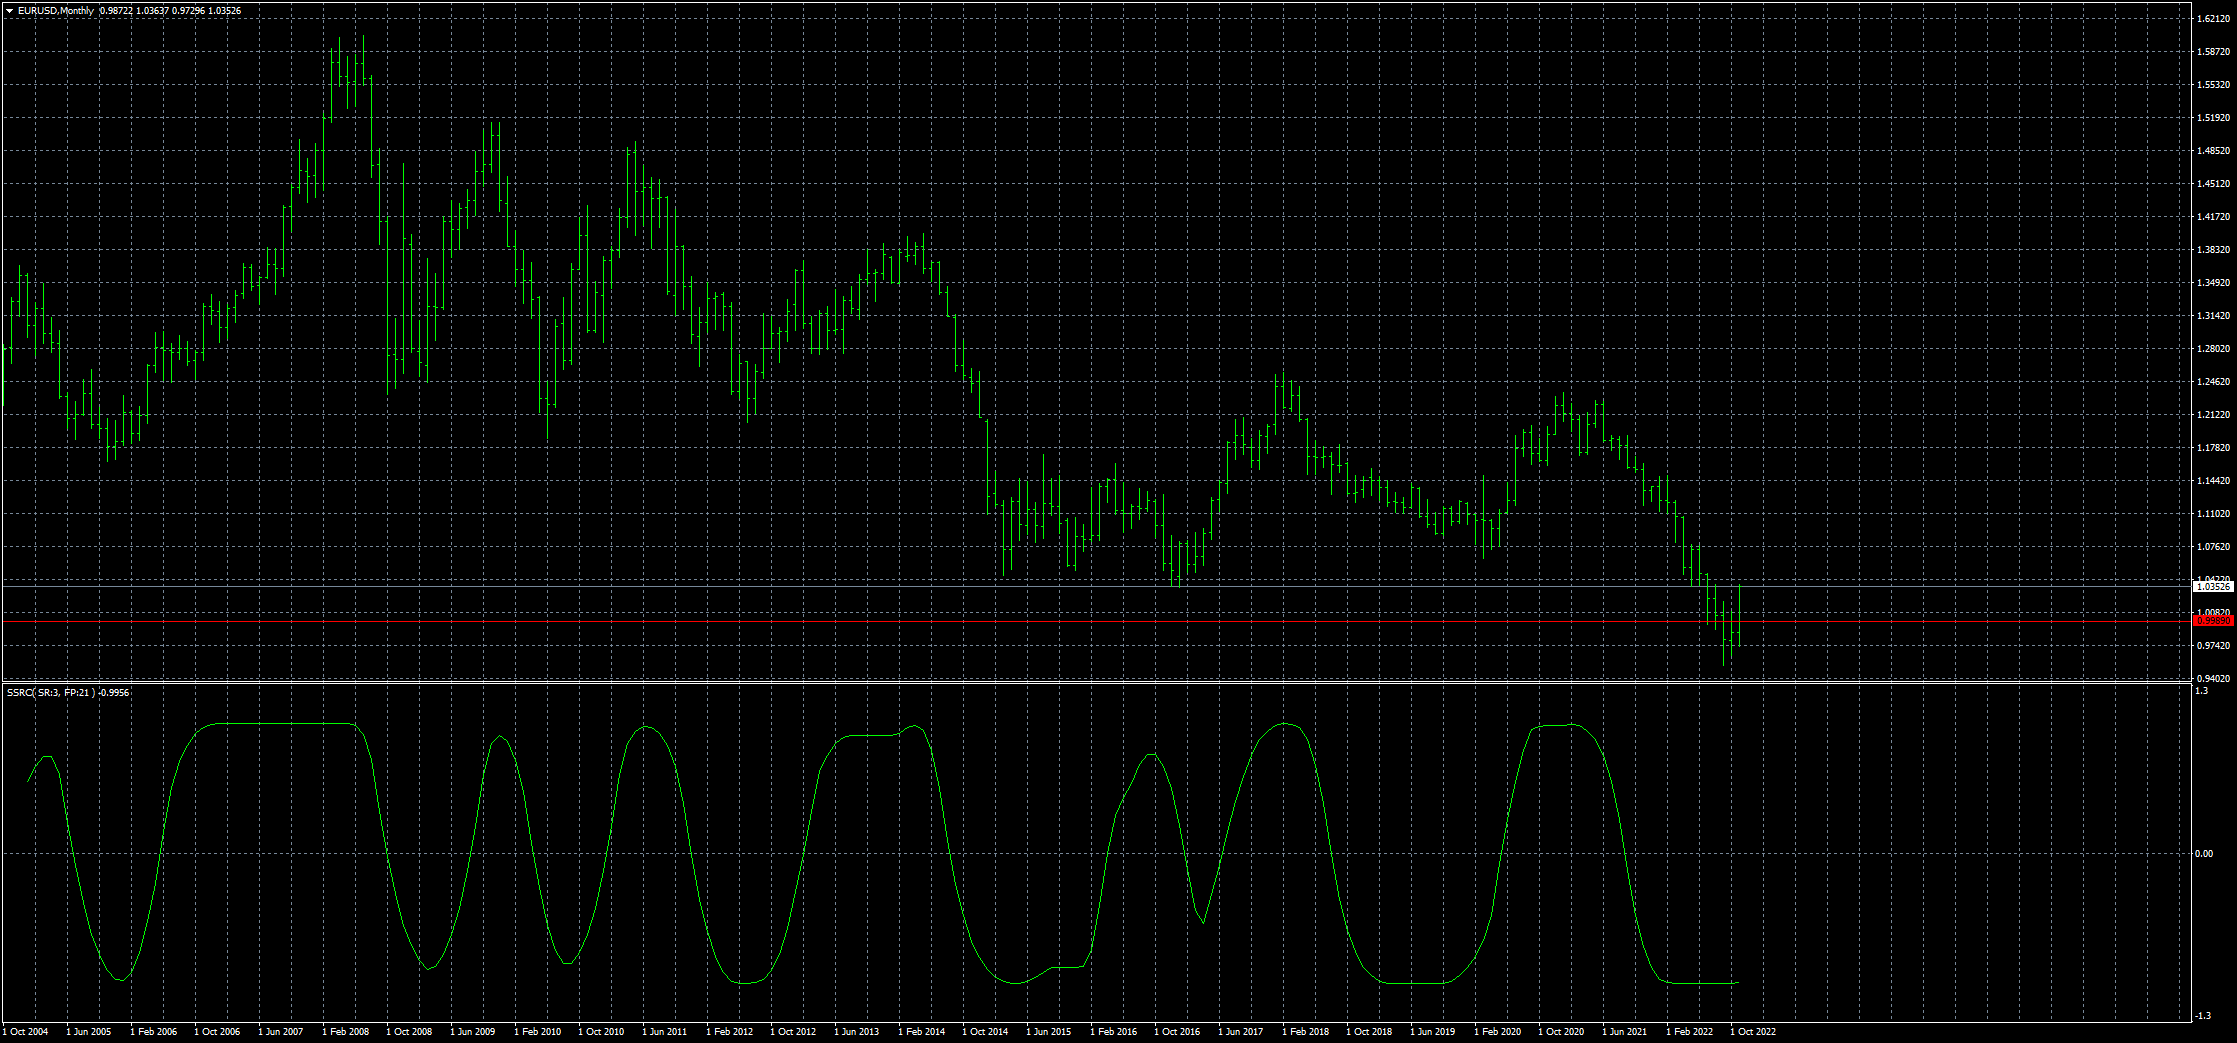Screen dimensions: 2237x1043
Task: Click the 1 Jun 2011 date label
Action: pyautogui.click(x=665, y=1032)
